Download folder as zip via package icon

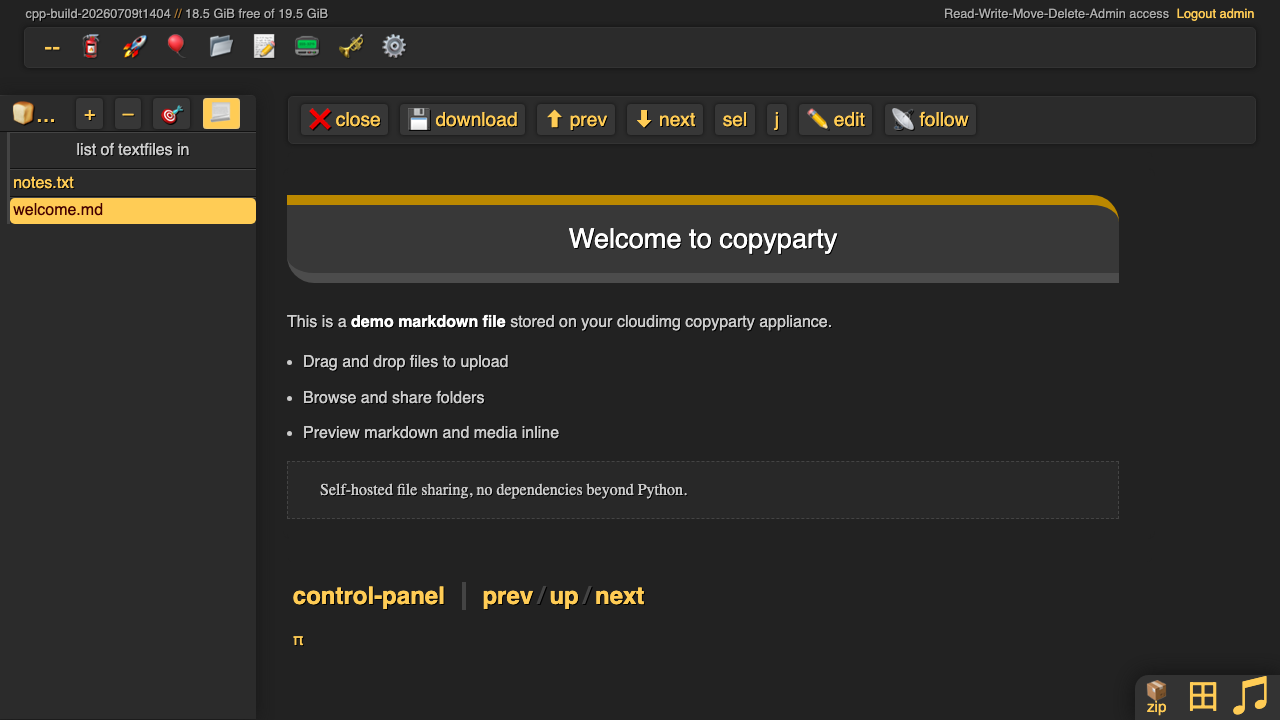[x=1156, y=697]
